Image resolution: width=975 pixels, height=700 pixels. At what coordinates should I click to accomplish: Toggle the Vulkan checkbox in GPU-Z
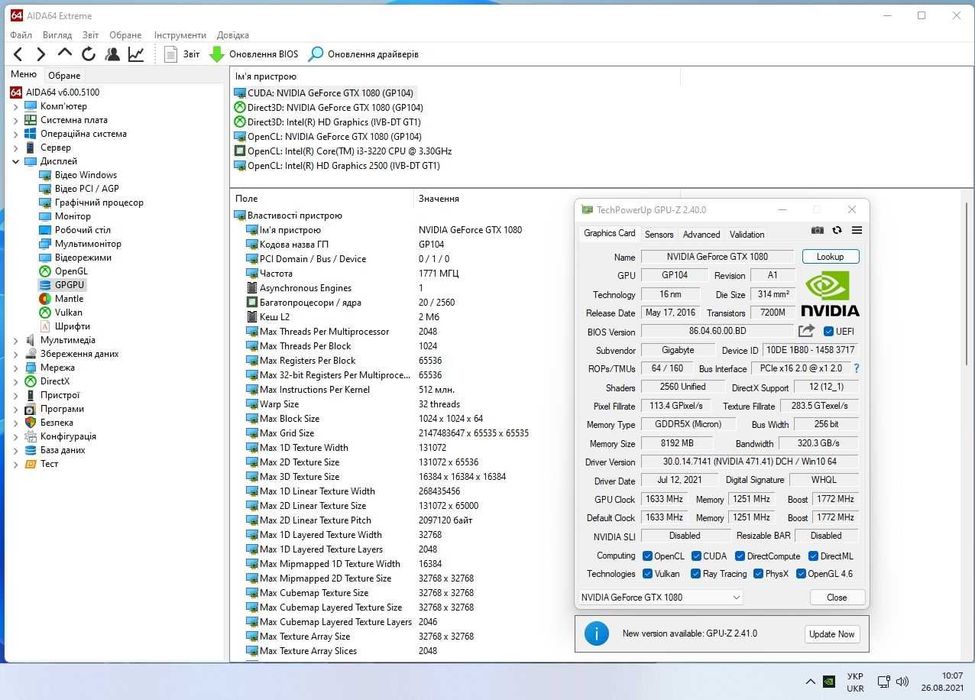647,574
